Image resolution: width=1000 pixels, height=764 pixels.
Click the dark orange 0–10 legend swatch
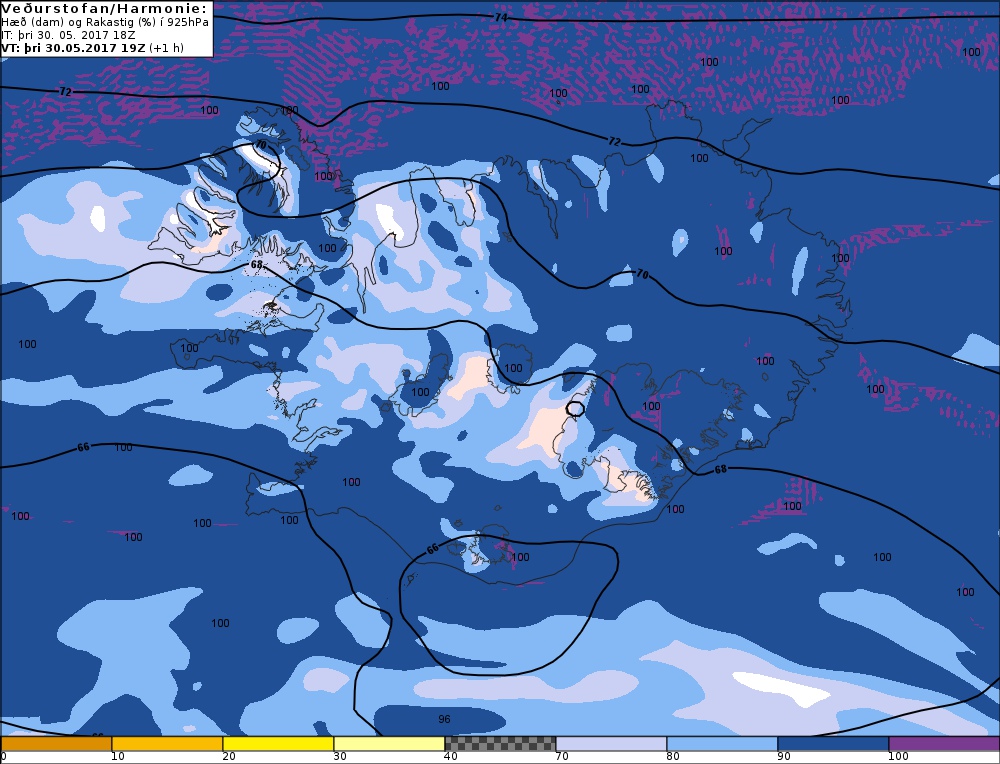point(56,744)
